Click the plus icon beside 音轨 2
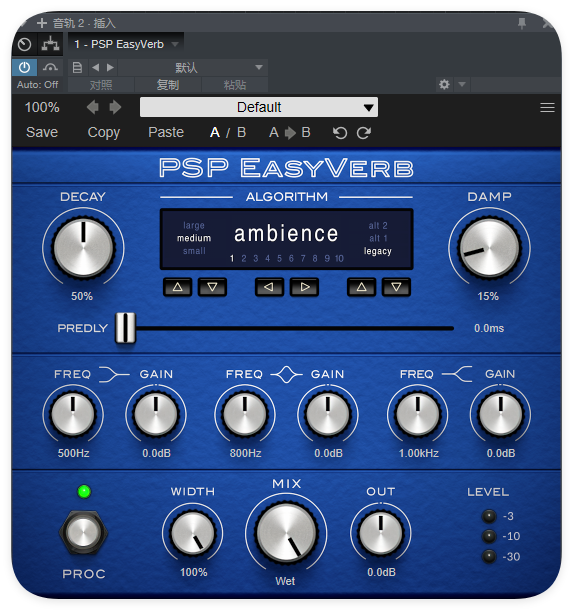The height and width of the screenshot is (610, 573). pos(42,23)
